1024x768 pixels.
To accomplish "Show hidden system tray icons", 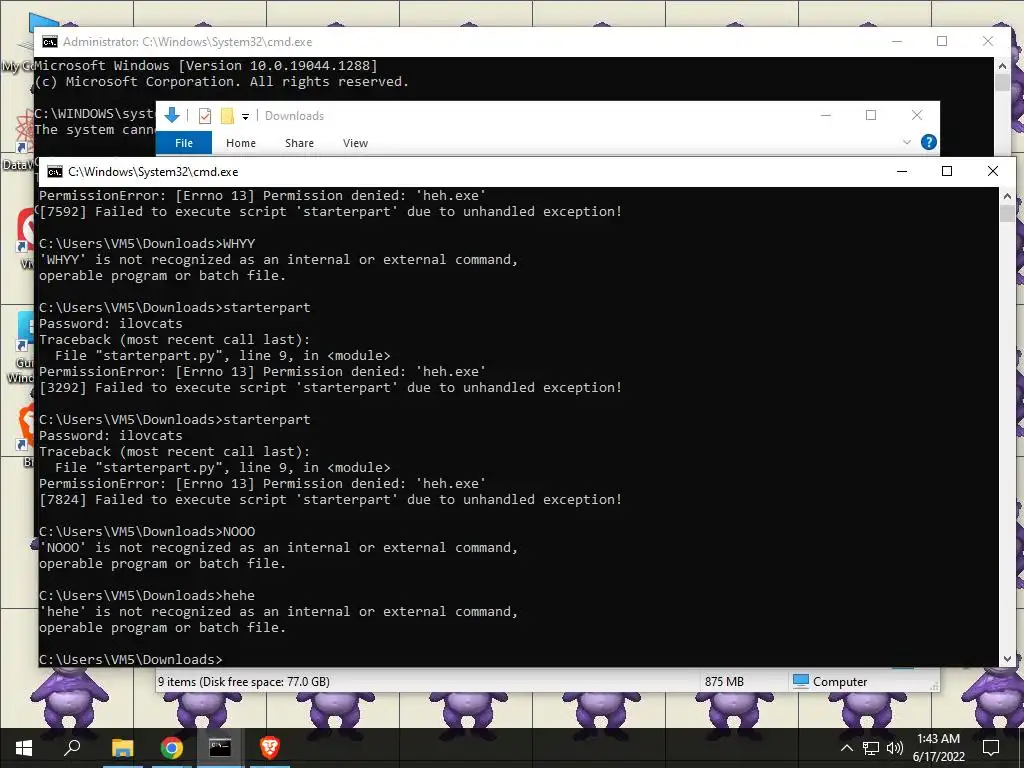I will pos(846,748).
